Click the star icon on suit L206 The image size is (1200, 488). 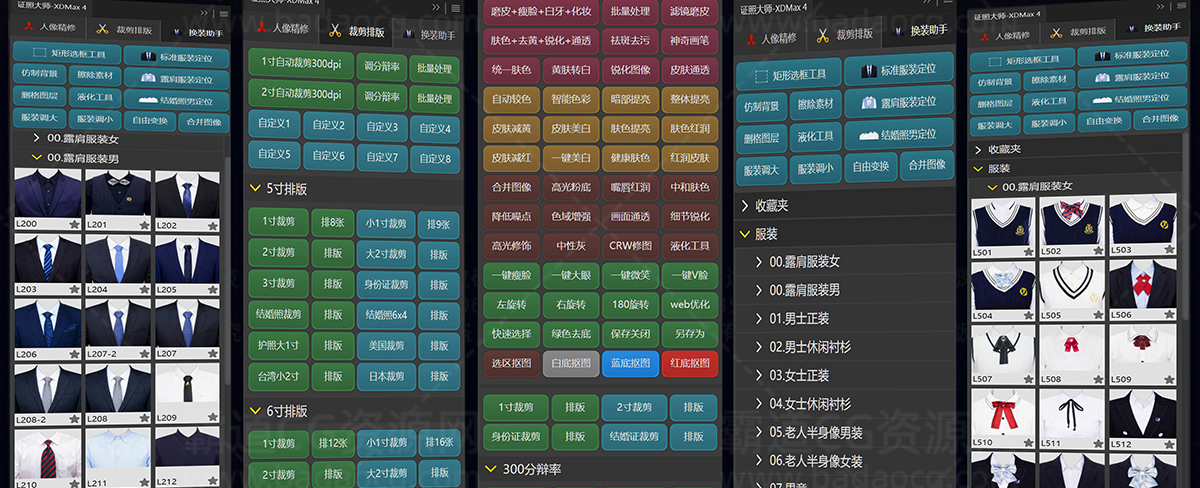[x=74, y=355]
